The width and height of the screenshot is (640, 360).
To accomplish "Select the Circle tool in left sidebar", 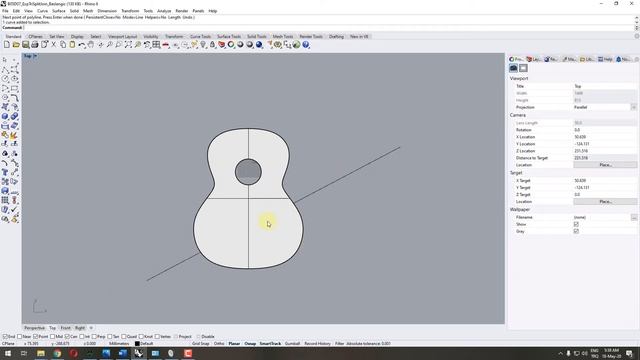I will point(5,79).
